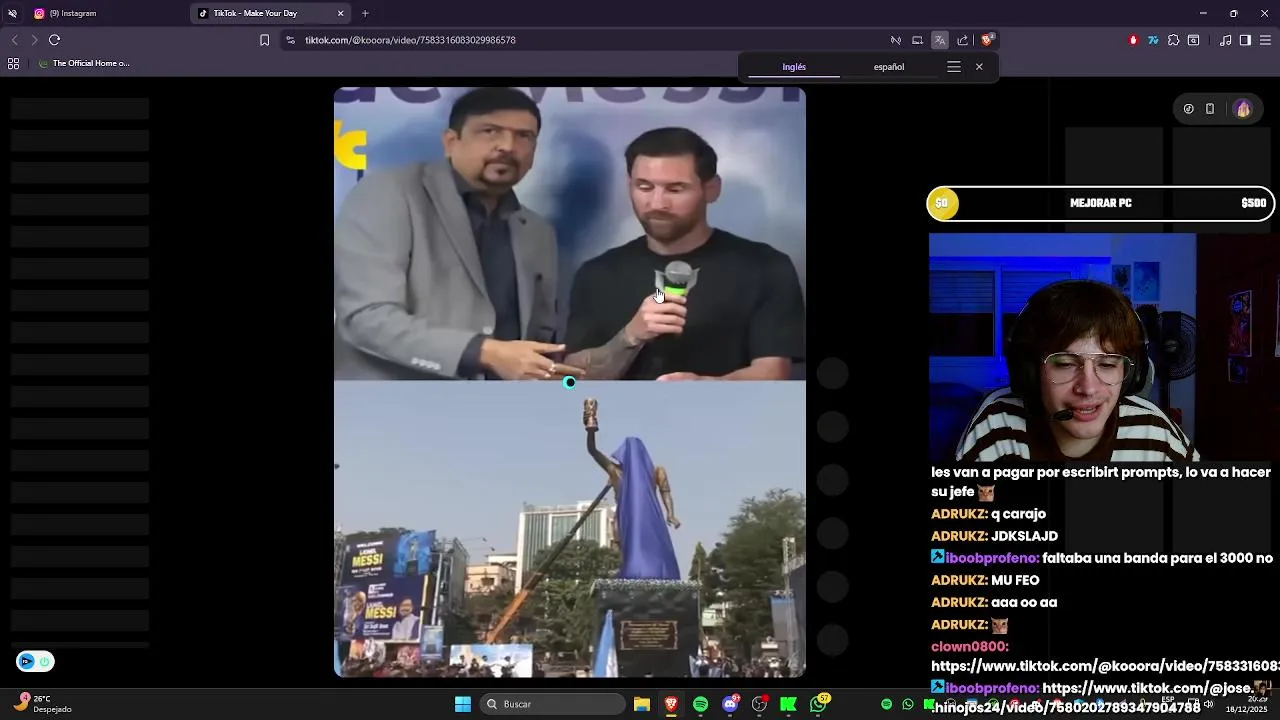The width and height of the screenshot is (1280, 720).
Task: Go forward to next page
Action: [34, 40]
